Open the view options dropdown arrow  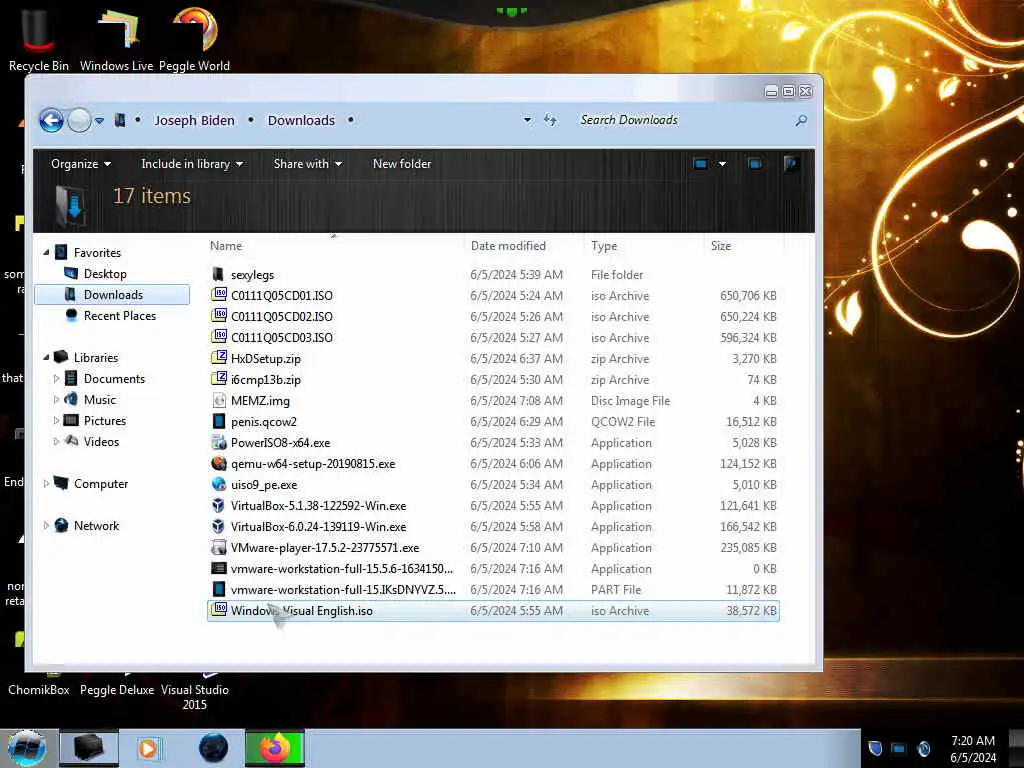[x=722, y=164]
